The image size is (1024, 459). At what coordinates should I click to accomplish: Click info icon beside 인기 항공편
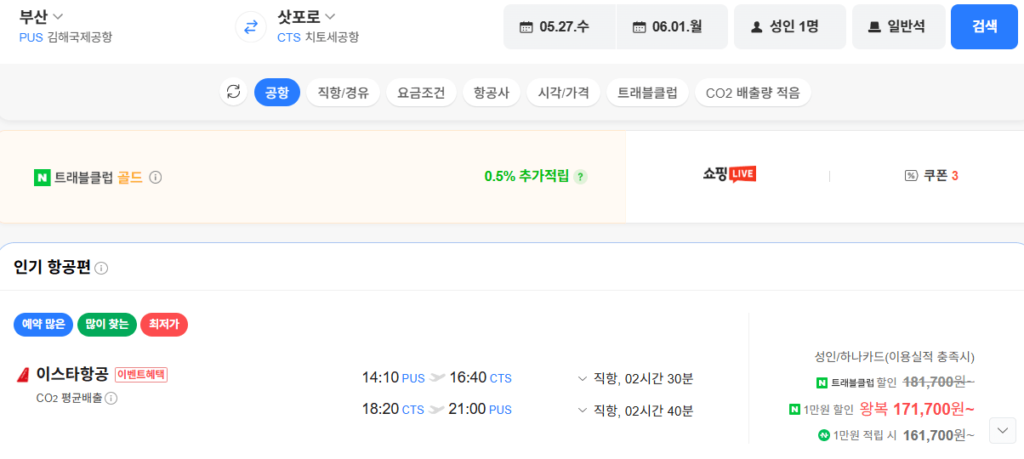point(102,268)
